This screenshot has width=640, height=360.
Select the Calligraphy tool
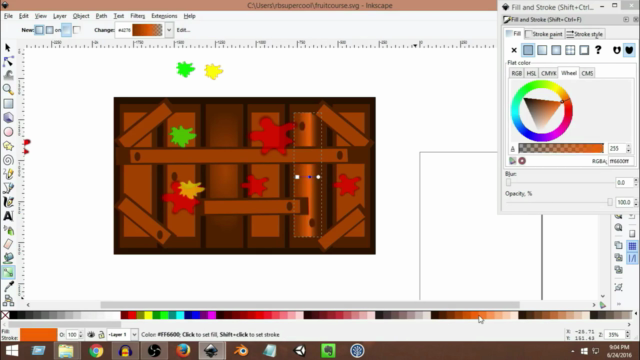click(8, 202)
